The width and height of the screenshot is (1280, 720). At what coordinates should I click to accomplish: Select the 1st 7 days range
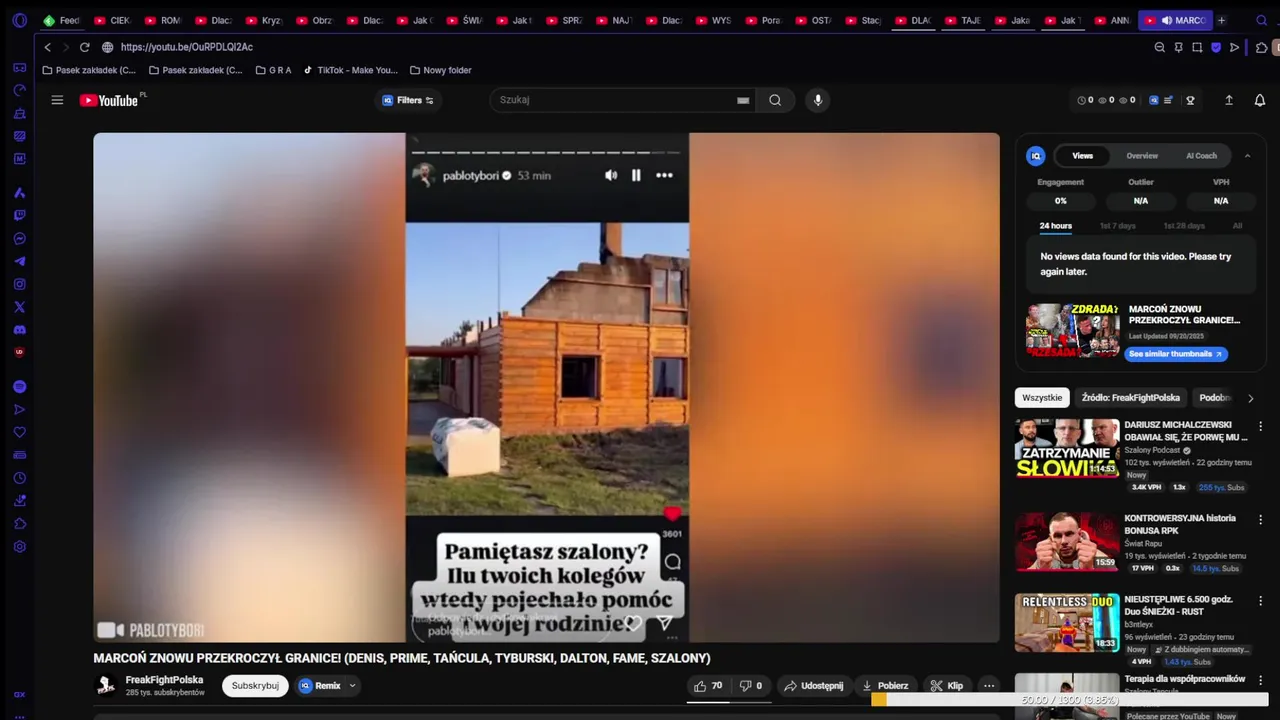coord(1118,226)
